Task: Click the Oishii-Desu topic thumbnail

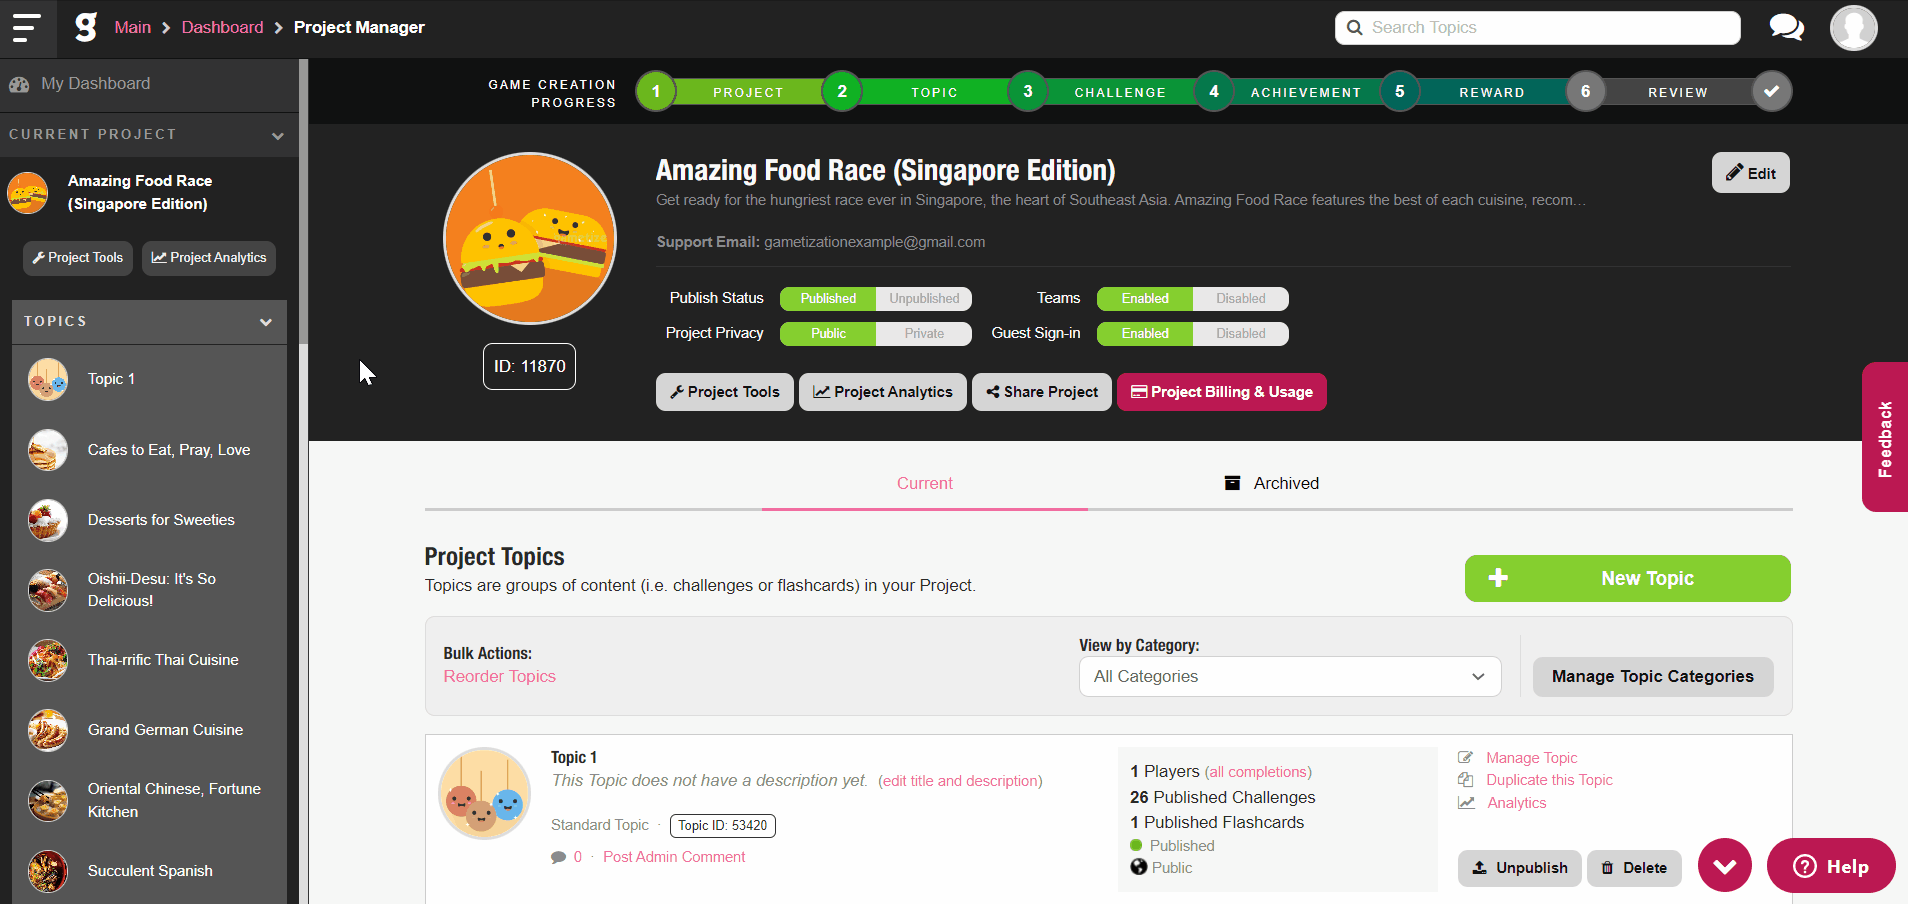Action: [x=48, y=590]
